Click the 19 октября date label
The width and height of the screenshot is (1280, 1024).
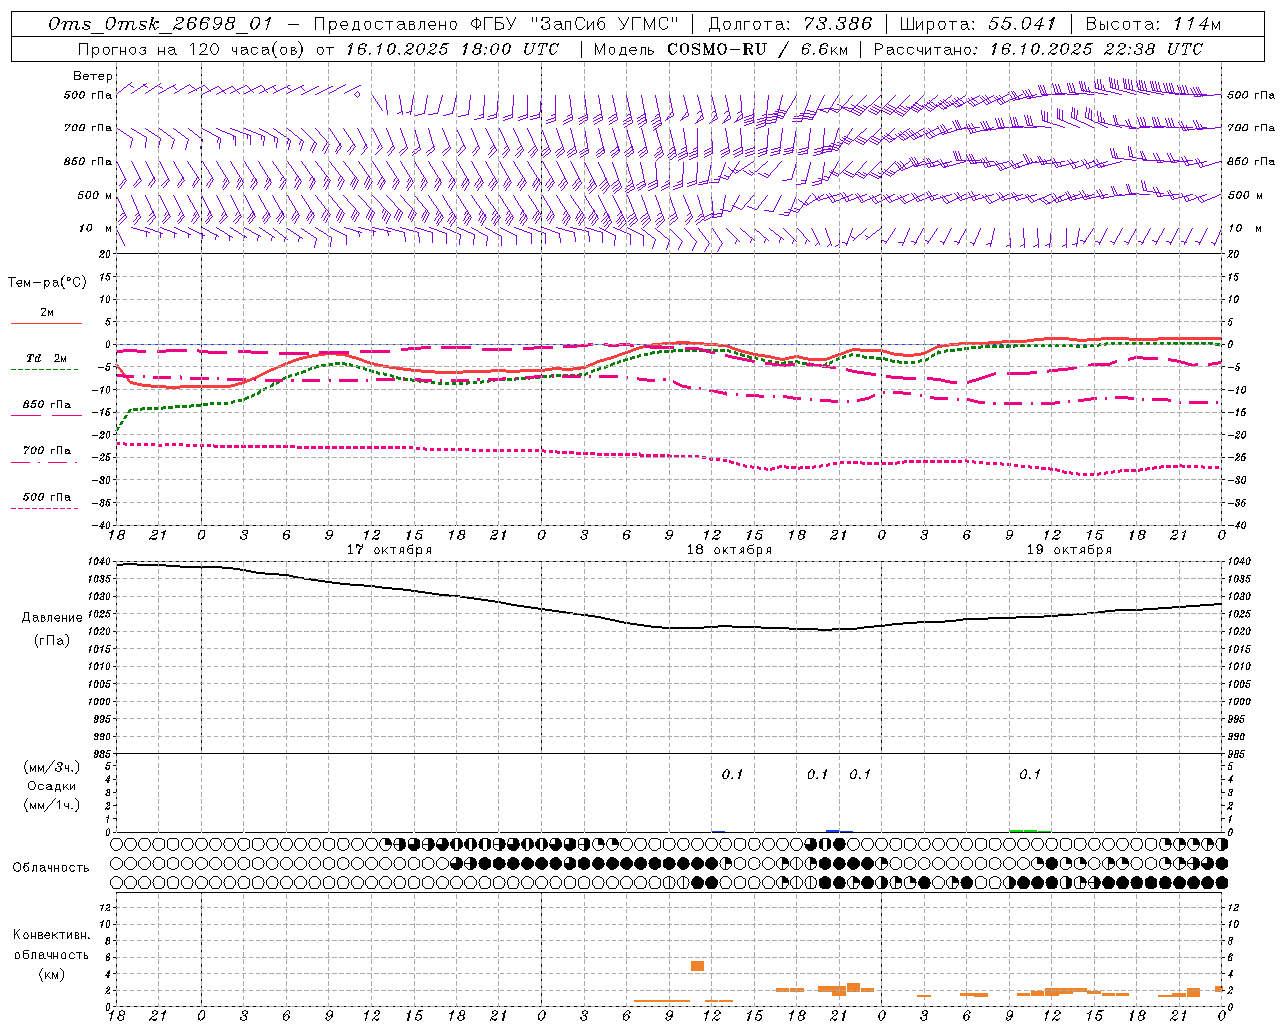click(x=1069, y=550)
